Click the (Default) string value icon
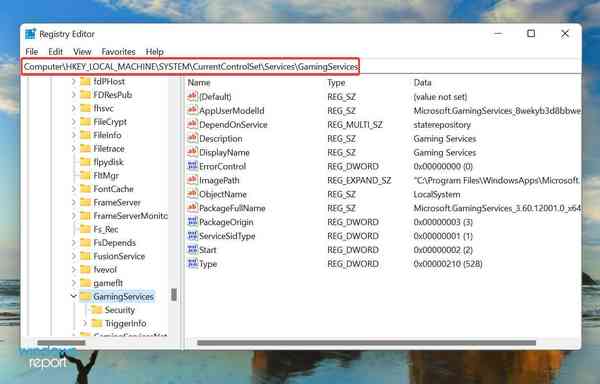This screenshot has width=600, height=384. [192, 96]
